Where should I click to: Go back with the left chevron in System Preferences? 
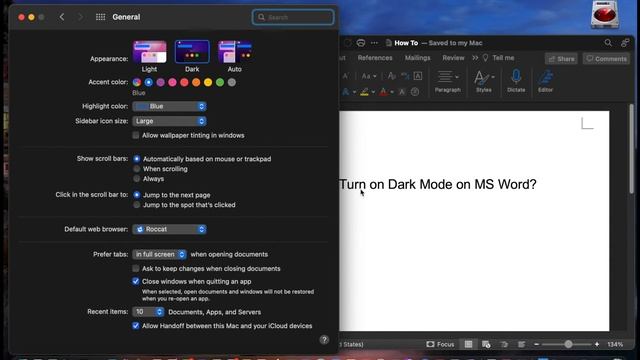(x=62, y=17)
